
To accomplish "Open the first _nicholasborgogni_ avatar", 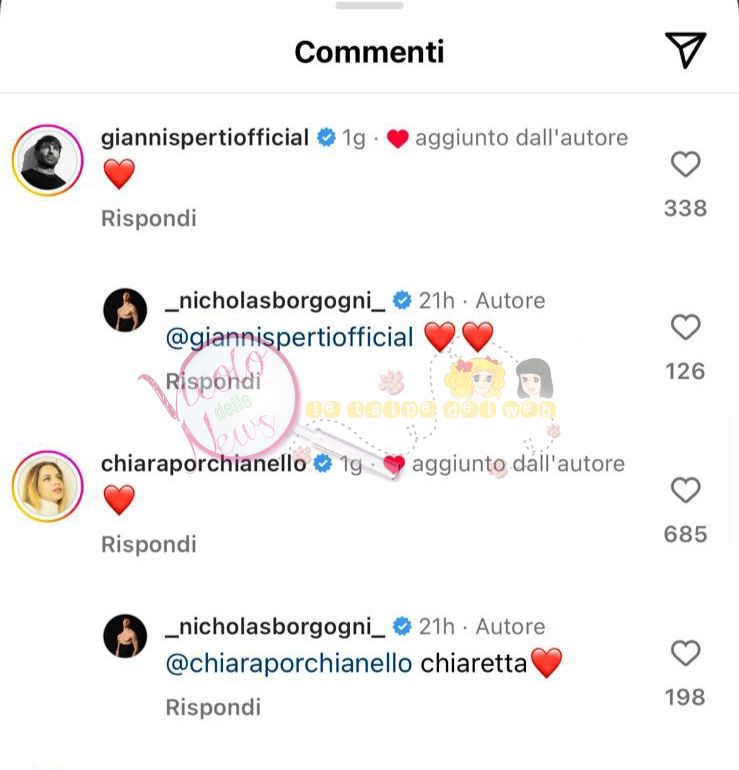I will tap(125, 310).
